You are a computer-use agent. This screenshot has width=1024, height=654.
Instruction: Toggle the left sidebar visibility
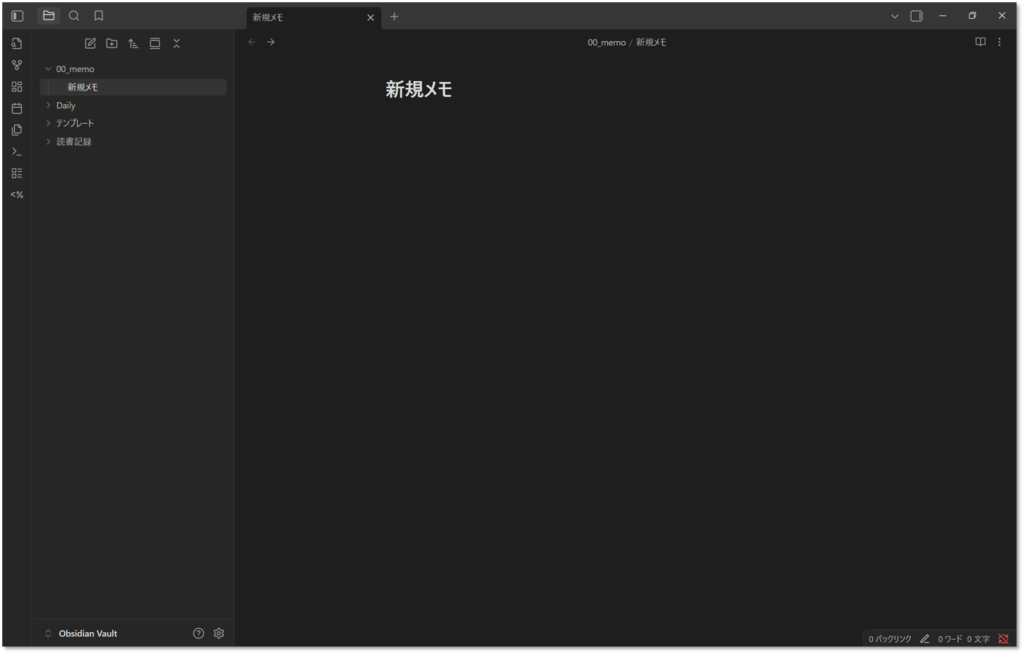coord(17,16)
